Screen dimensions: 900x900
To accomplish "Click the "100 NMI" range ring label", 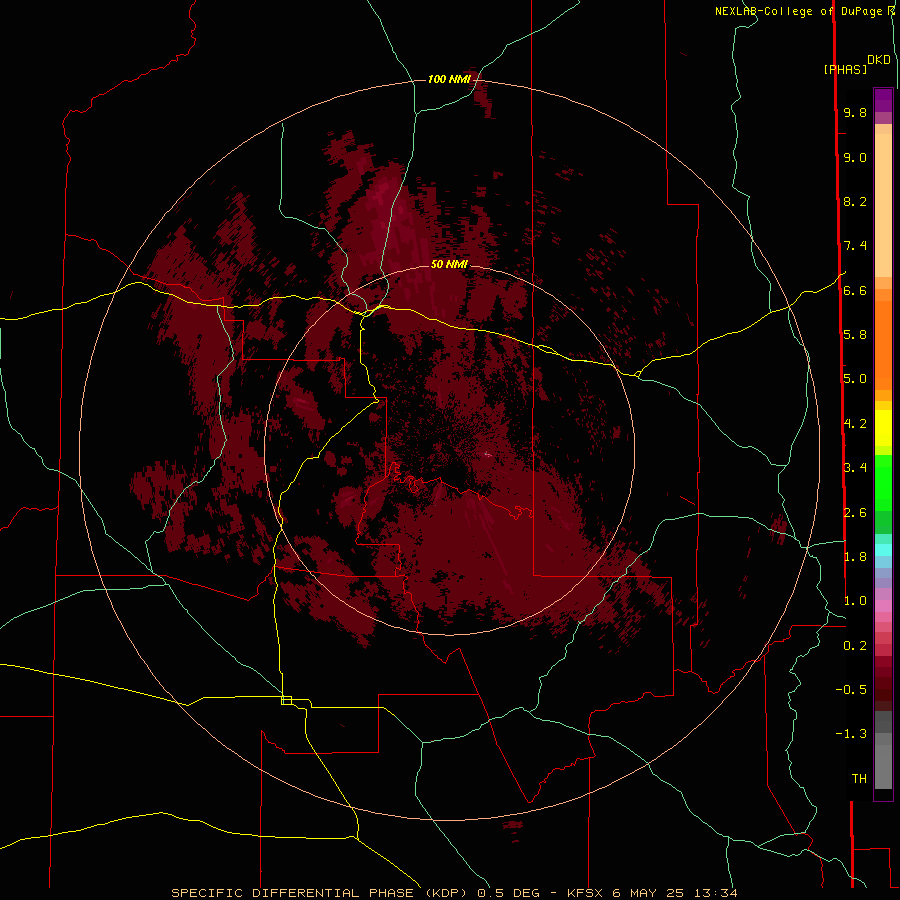I will pyautogui.click(x=449, y=79).
